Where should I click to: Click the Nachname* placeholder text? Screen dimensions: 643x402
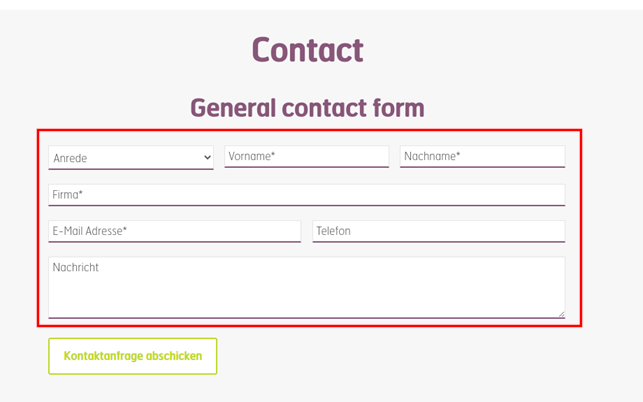(x=432, y=156)
